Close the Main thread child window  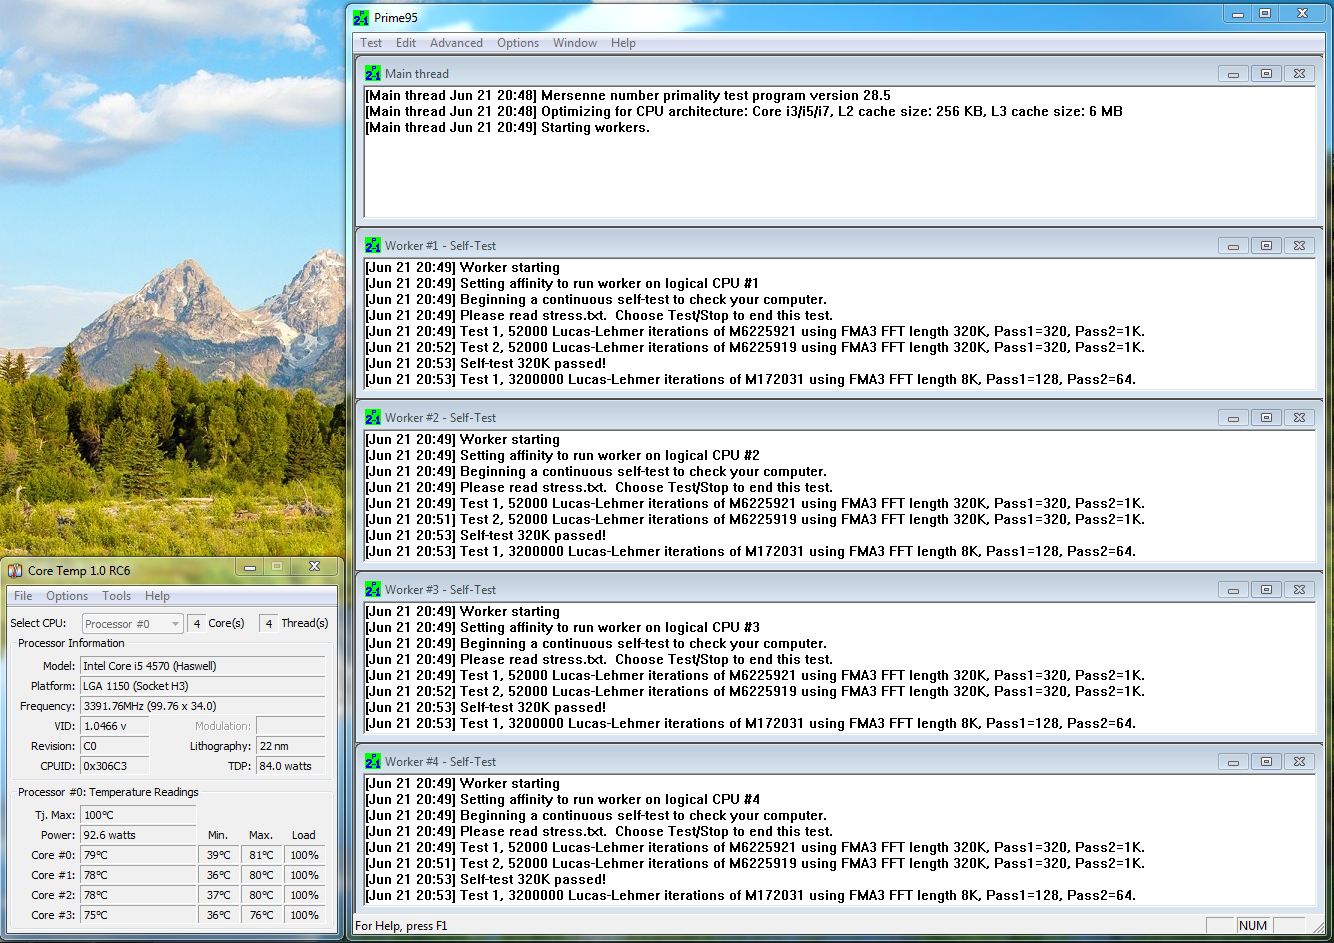(x=1299, y=74)
